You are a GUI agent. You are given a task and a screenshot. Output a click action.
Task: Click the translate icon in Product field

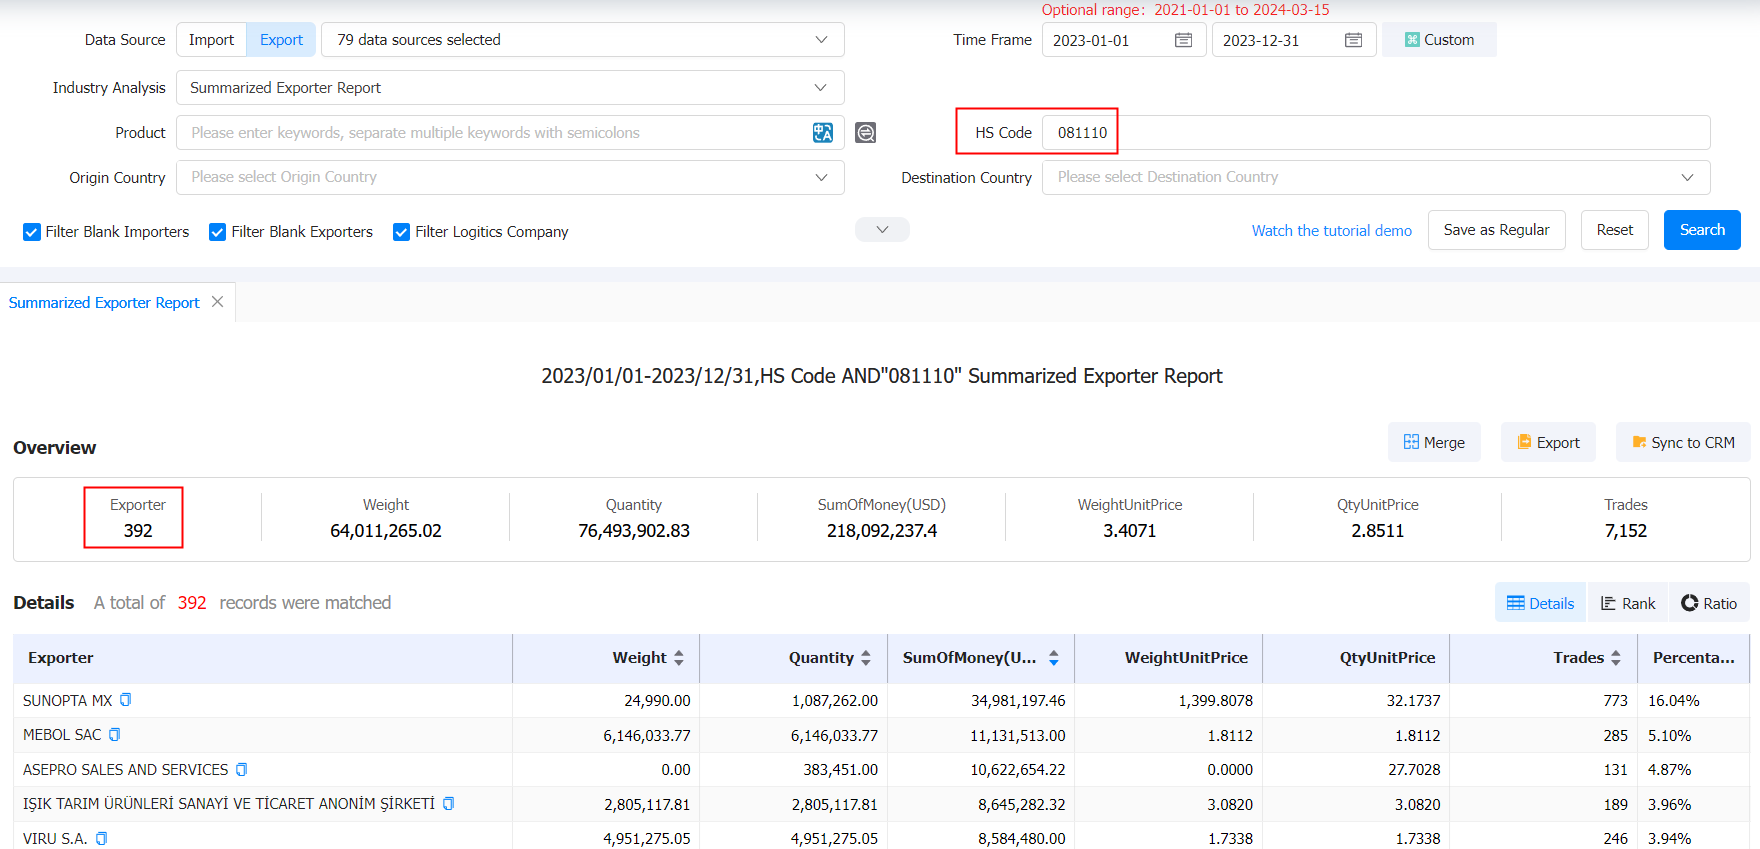coord(822,133)
